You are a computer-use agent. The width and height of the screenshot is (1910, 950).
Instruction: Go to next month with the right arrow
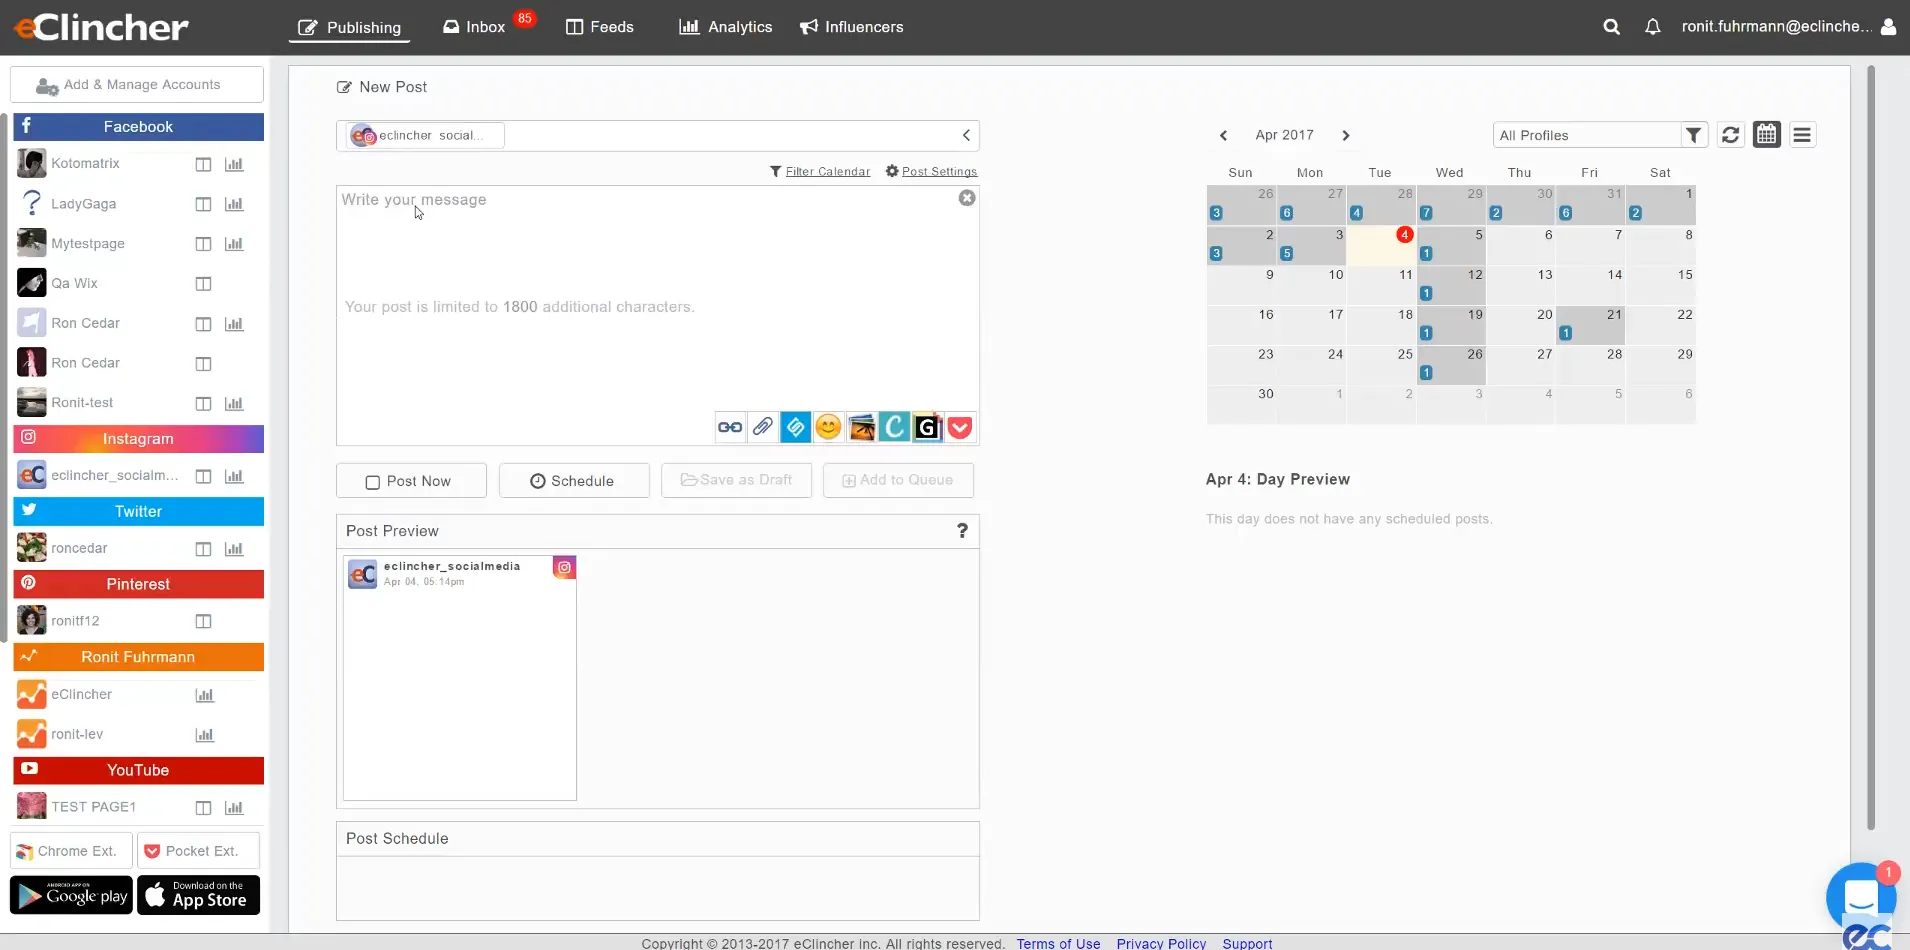coord(1346,135)
